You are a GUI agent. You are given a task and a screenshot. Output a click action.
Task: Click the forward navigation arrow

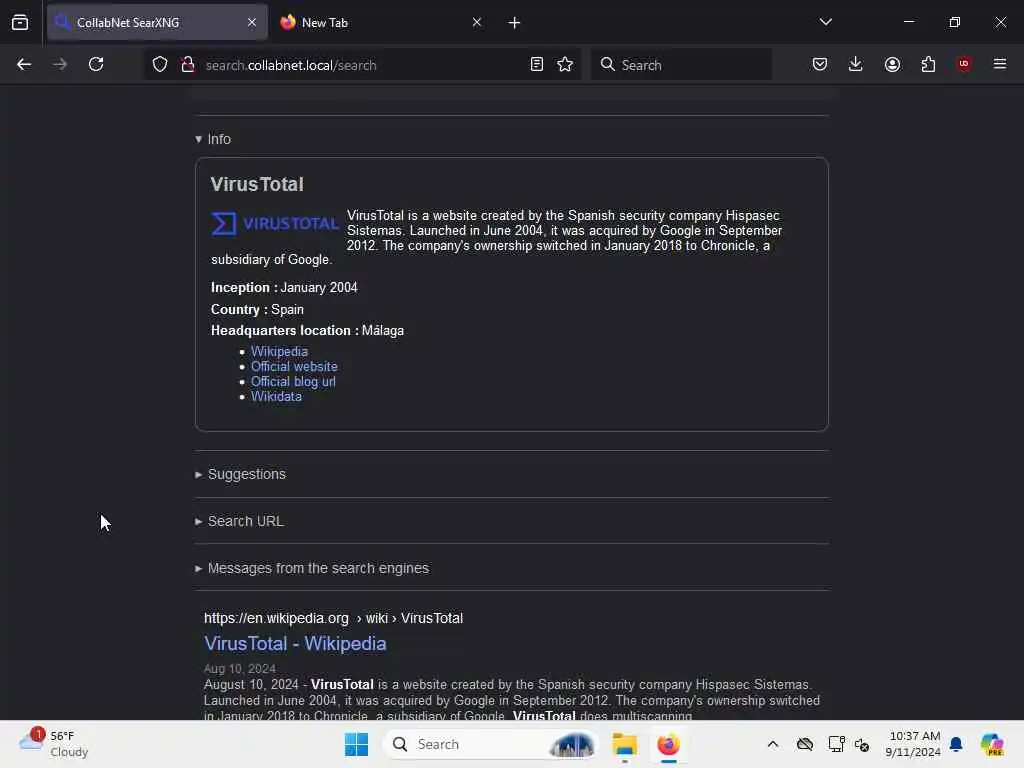(60, 64)
